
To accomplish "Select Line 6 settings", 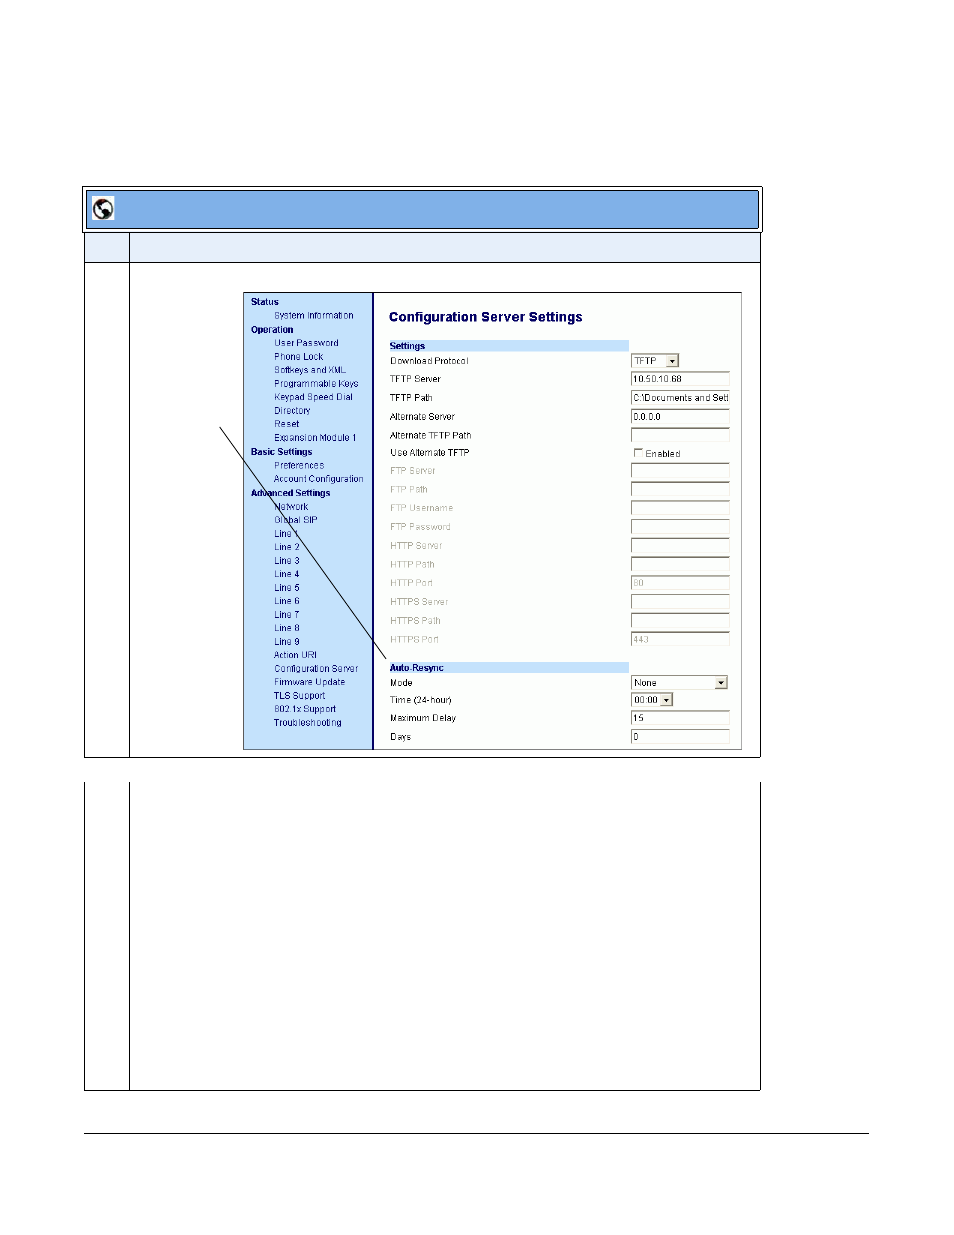I will pyautogui.click(x=287, y=601).
